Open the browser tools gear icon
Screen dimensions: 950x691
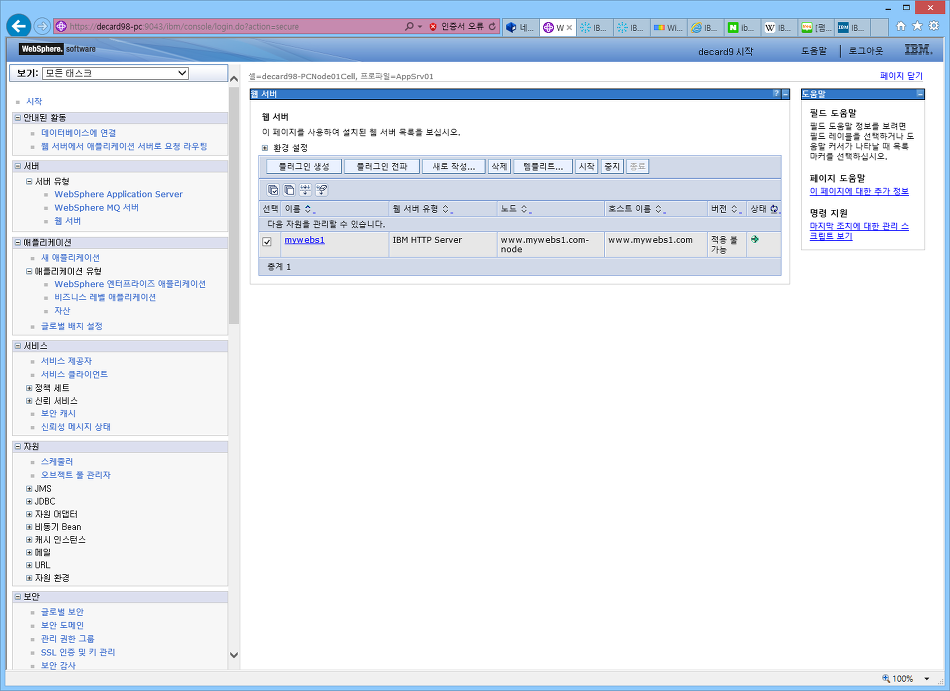point(934,26)
